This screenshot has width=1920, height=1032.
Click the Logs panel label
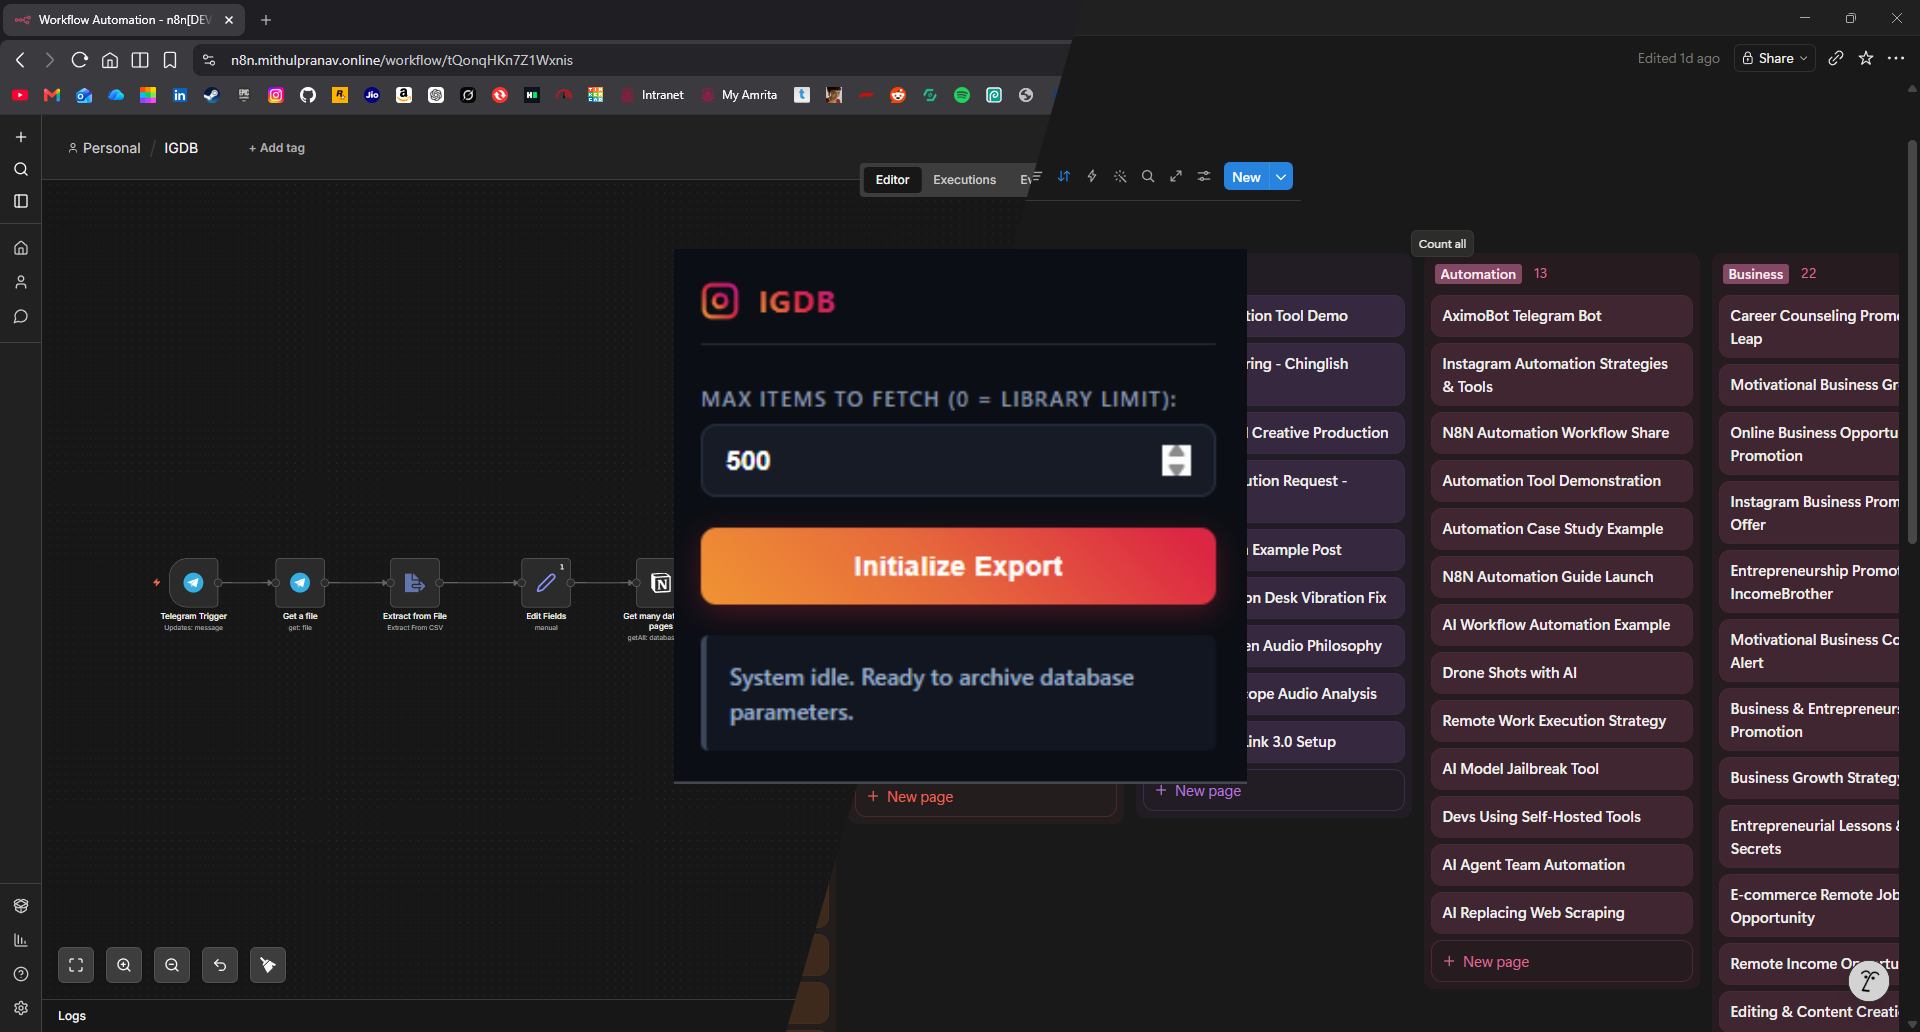(x=72, y=1016)
